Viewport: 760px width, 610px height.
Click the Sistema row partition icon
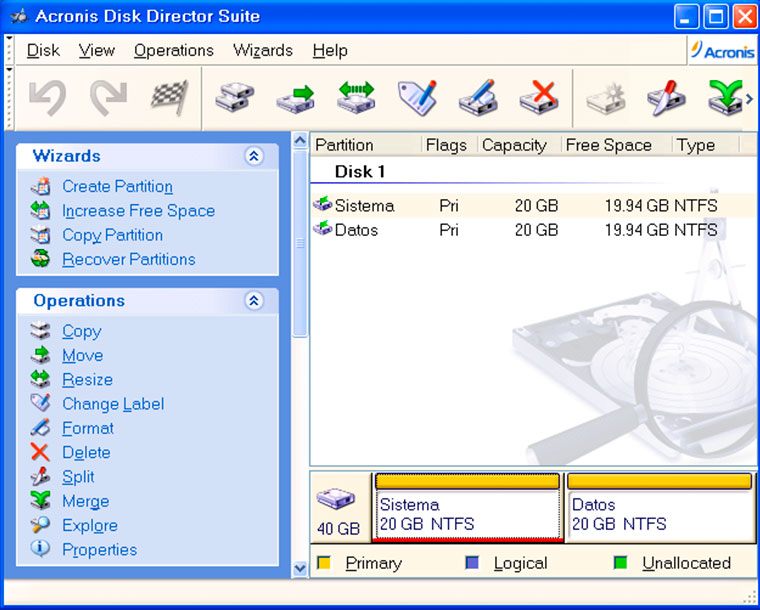(322, 203)
